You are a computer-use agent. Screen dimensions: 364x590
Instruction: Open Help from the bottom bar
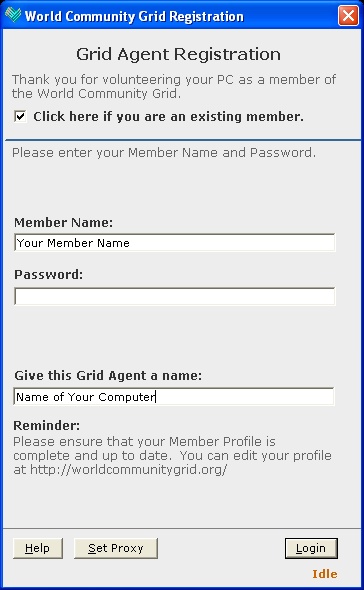(x=38, y=548)
